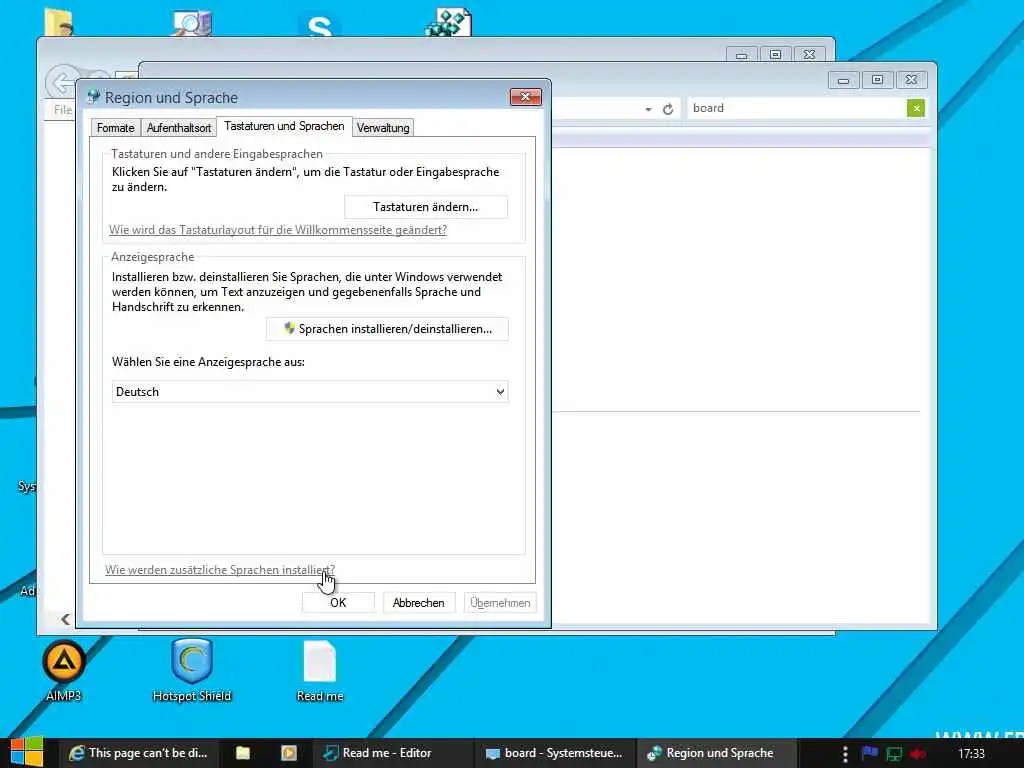Open the Willkommensseite keyboard layout help link
Viewport: 1024px width, 768px height.
(278, 230)
